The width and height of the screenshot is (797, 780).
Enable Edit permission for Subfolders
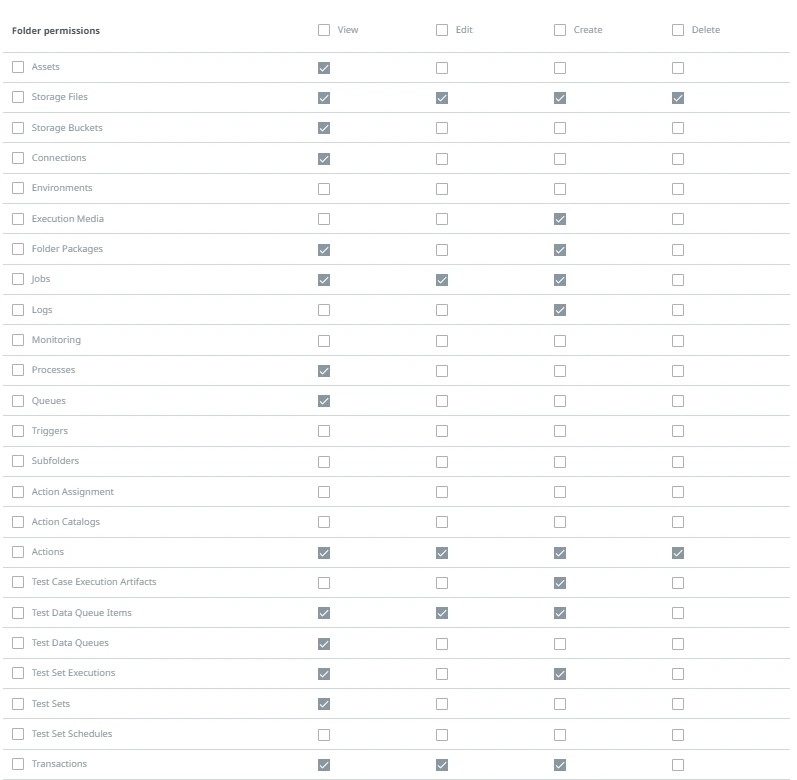click(442, 462)
